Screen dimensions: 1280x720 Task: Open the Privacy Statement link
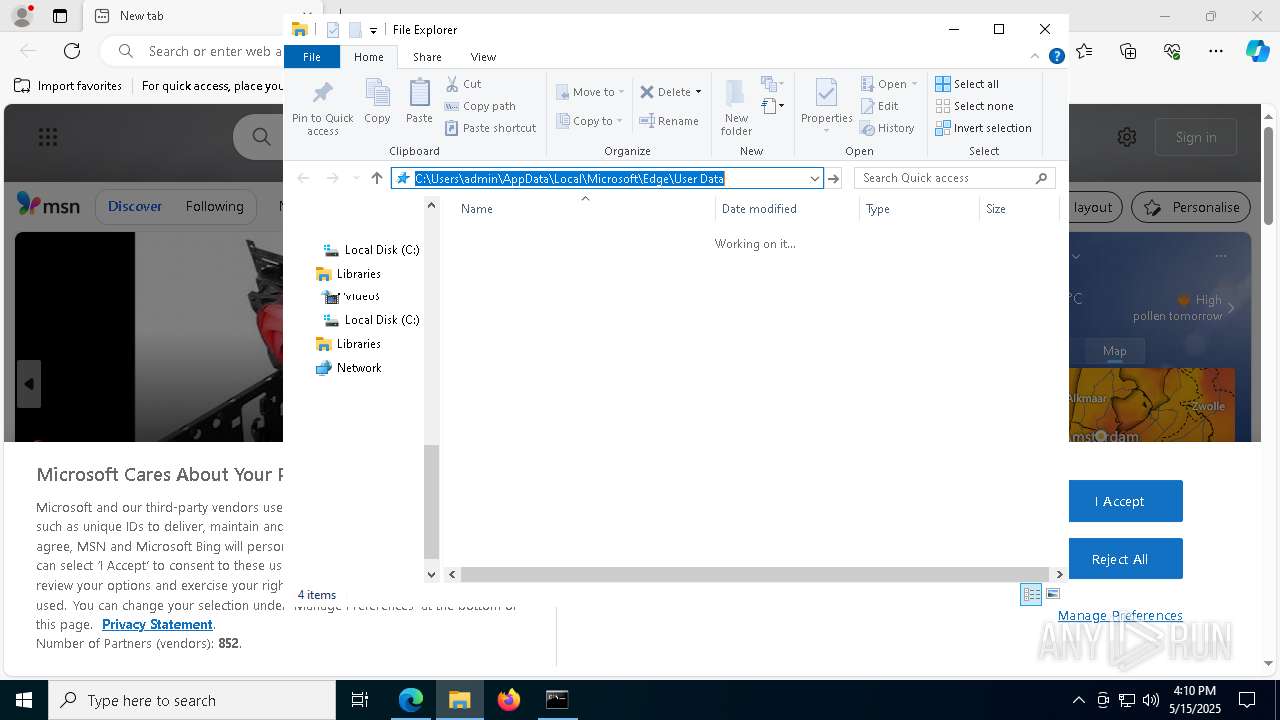click(x=157, y=624)
